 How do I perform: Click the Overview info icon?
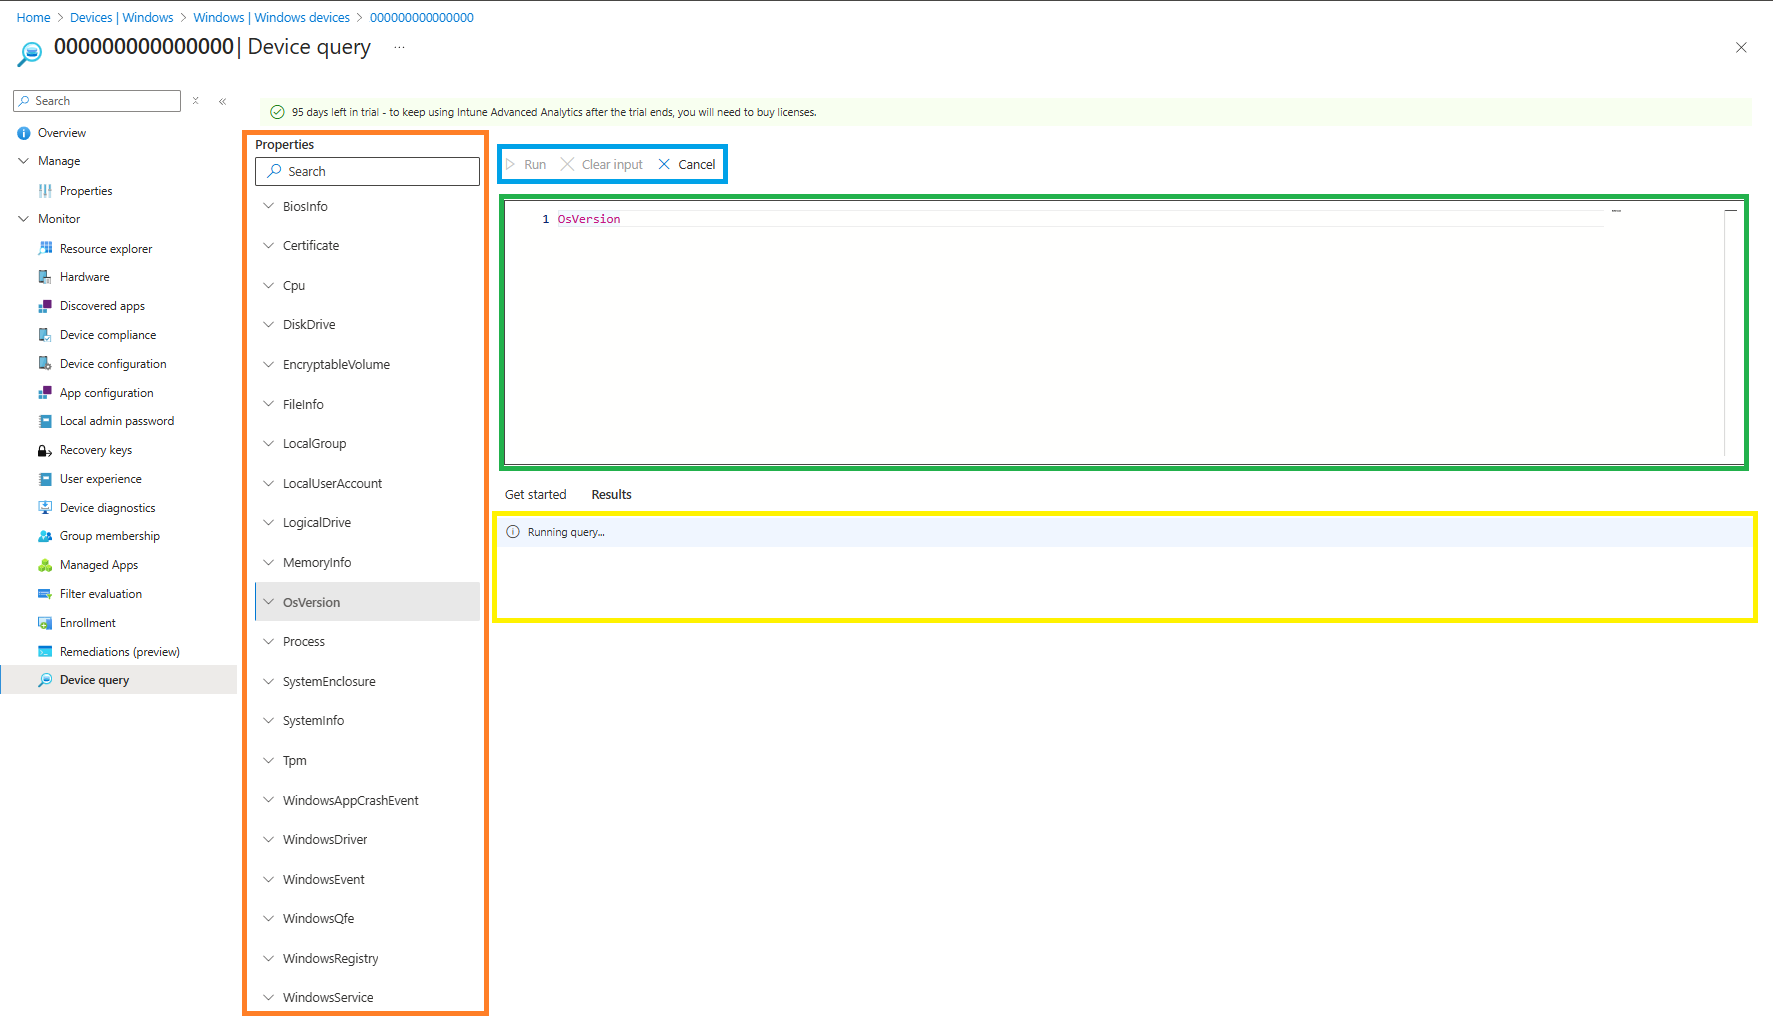pyautogui.click(x=24, y=133)
